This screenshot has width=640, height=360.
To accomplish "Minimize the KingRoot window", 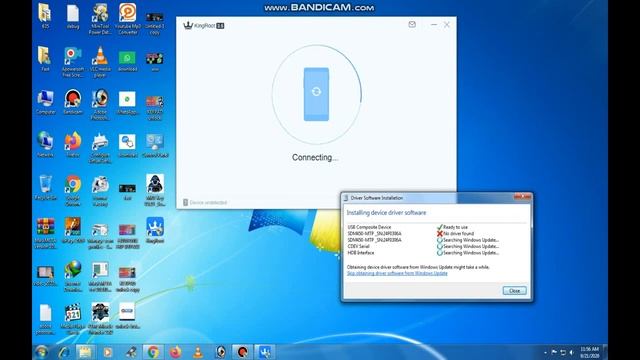I will [x=433, y=25].
